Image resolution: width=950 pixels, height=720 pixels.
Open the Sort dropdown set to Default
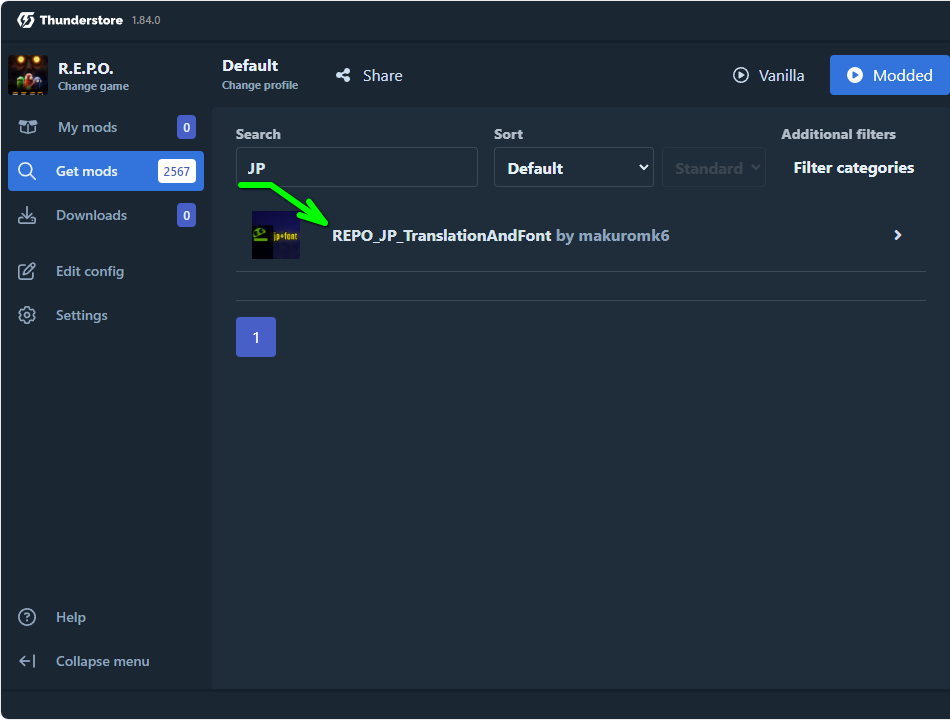573,167
